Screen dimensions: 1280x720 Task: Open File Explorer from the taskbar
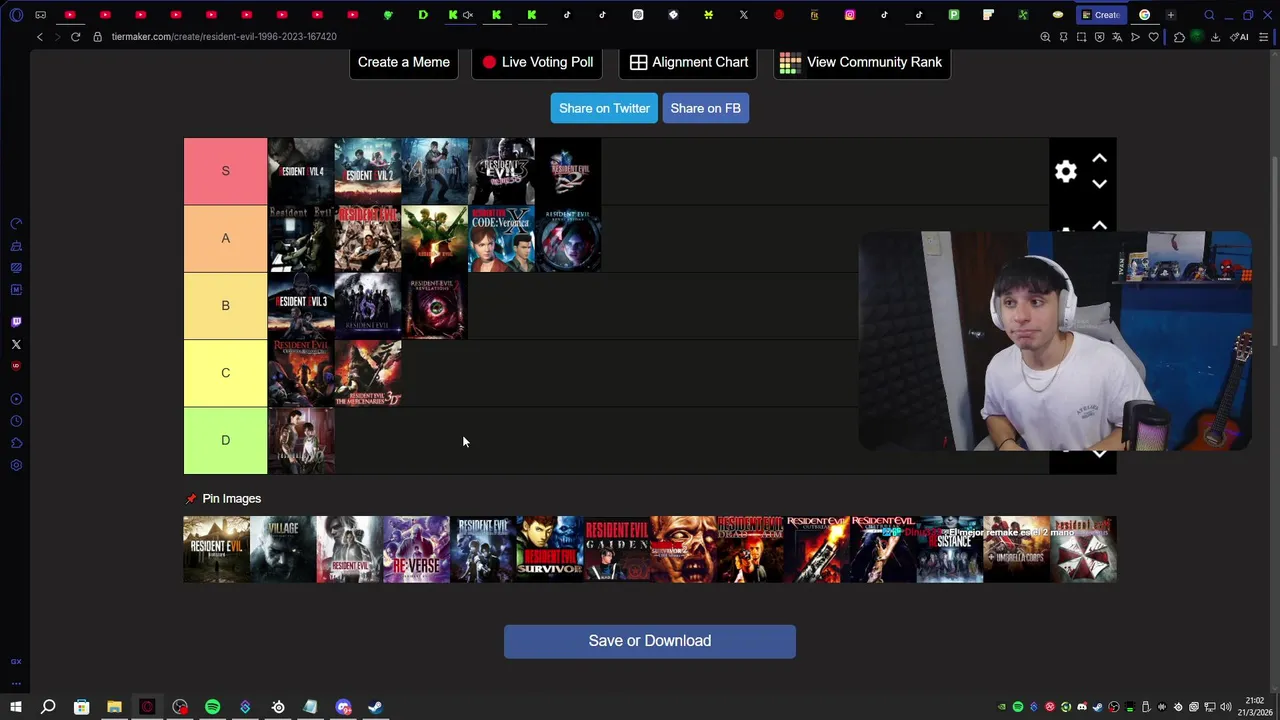pos(114,707)
